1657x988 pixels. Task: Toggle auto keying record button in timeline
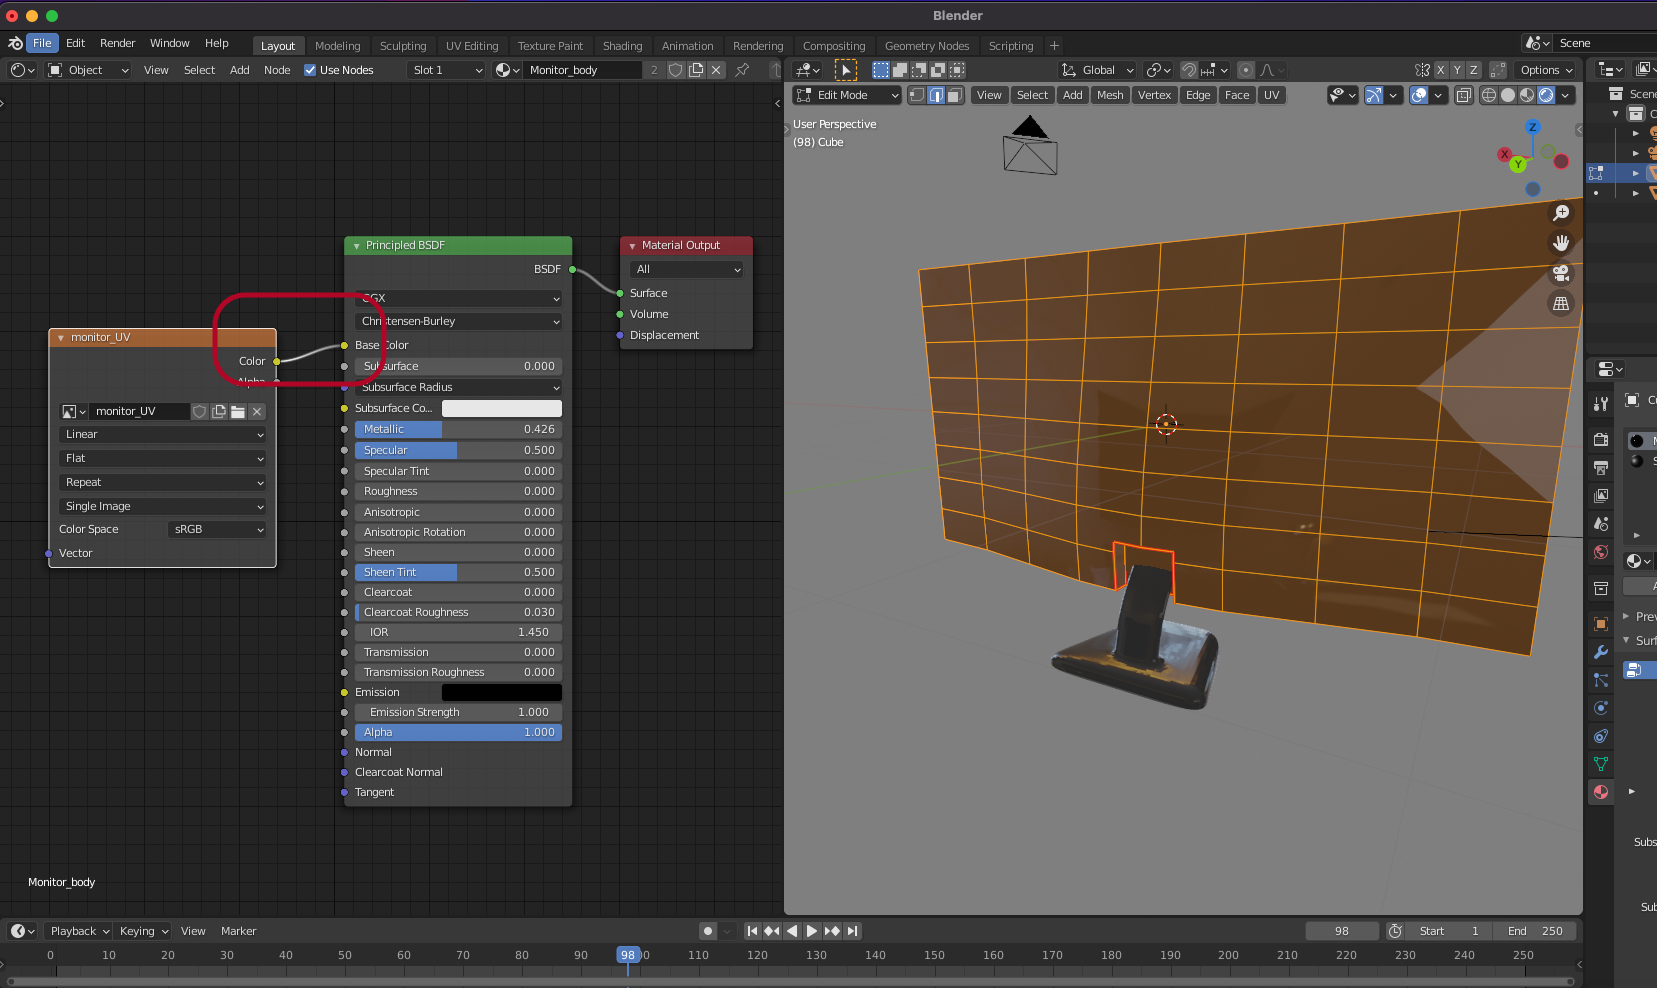tap(708, 931)
